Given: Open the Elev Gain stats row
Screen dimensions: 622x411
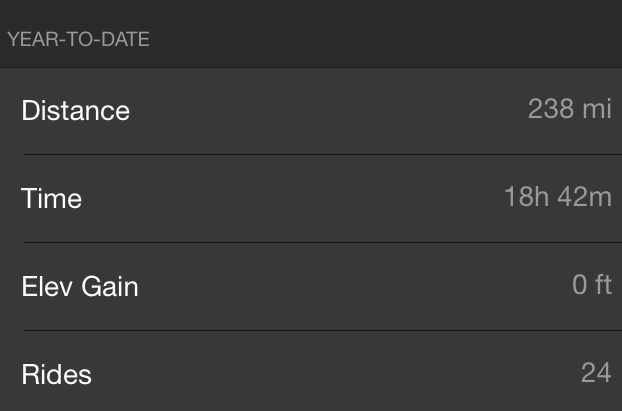Looking at the screenshot, I should pyautogui.click(x=311, y=286).
